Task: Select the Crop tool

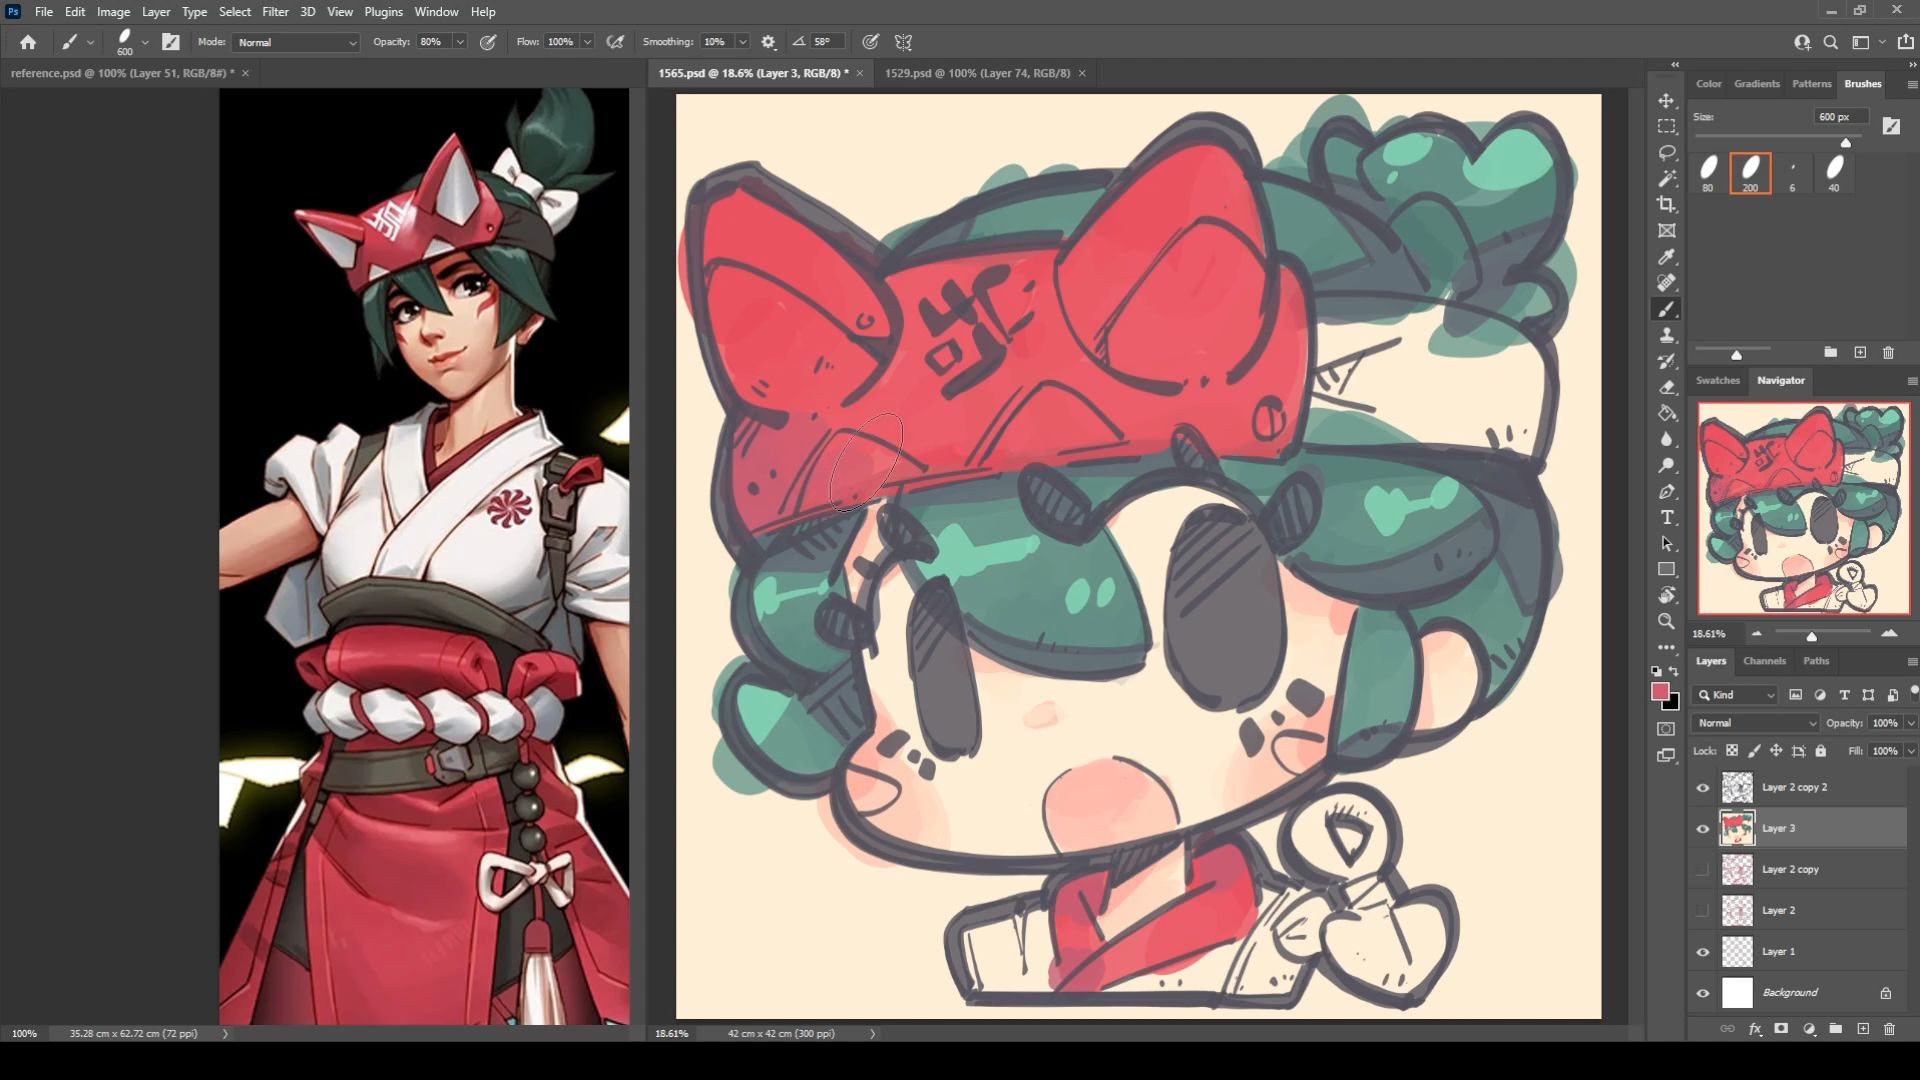Action: (x=1666, y=204)
